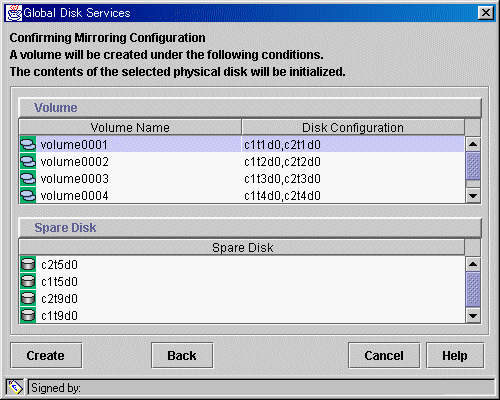Cancel the mirroring configuration

(384, 355)
